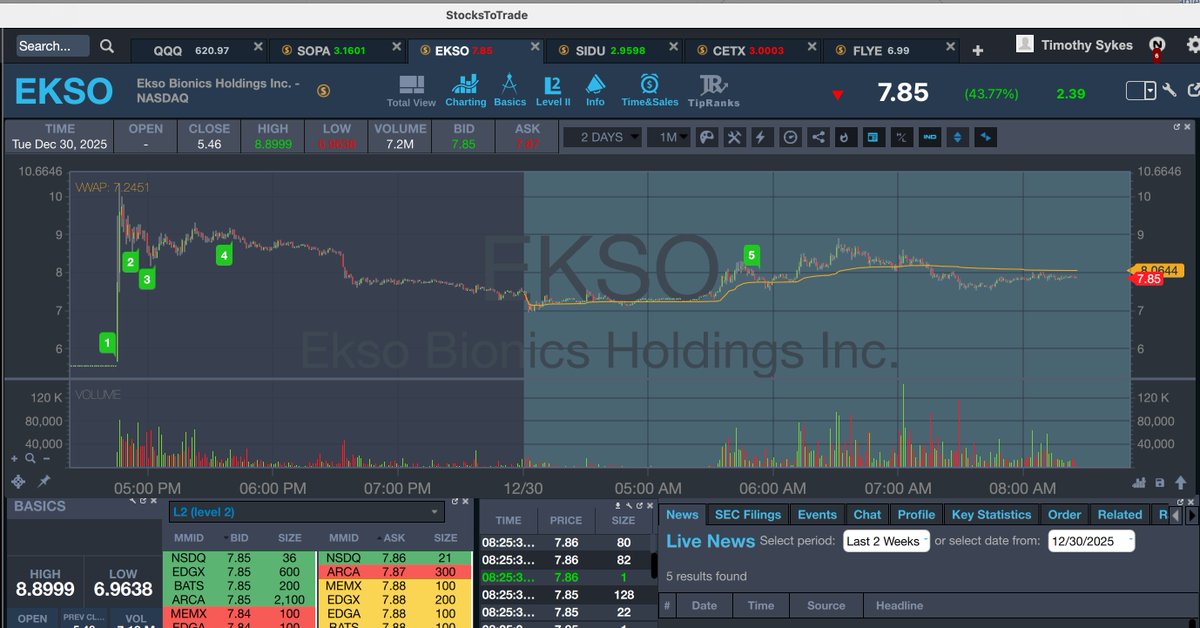The height and width of the screenshot is (628, 1200).
Task: Toggle percent change display on the chart
Action: (x=901, y=137)
